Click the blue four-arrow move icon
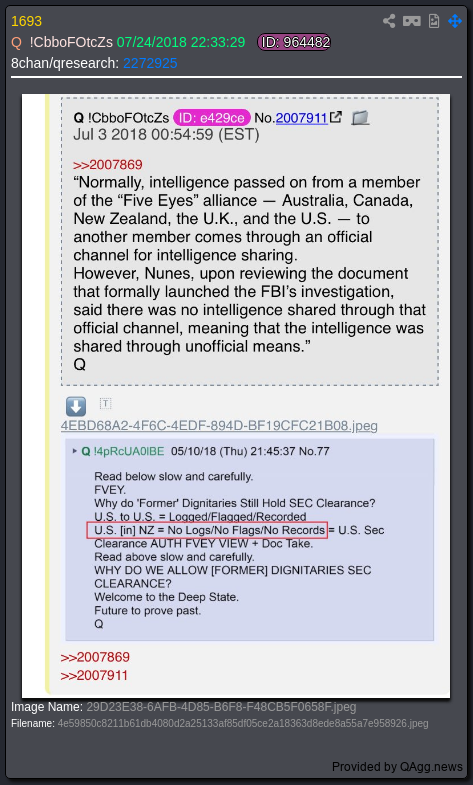The image size is (473, 785). pyautogui.click(x=455, y=21)
